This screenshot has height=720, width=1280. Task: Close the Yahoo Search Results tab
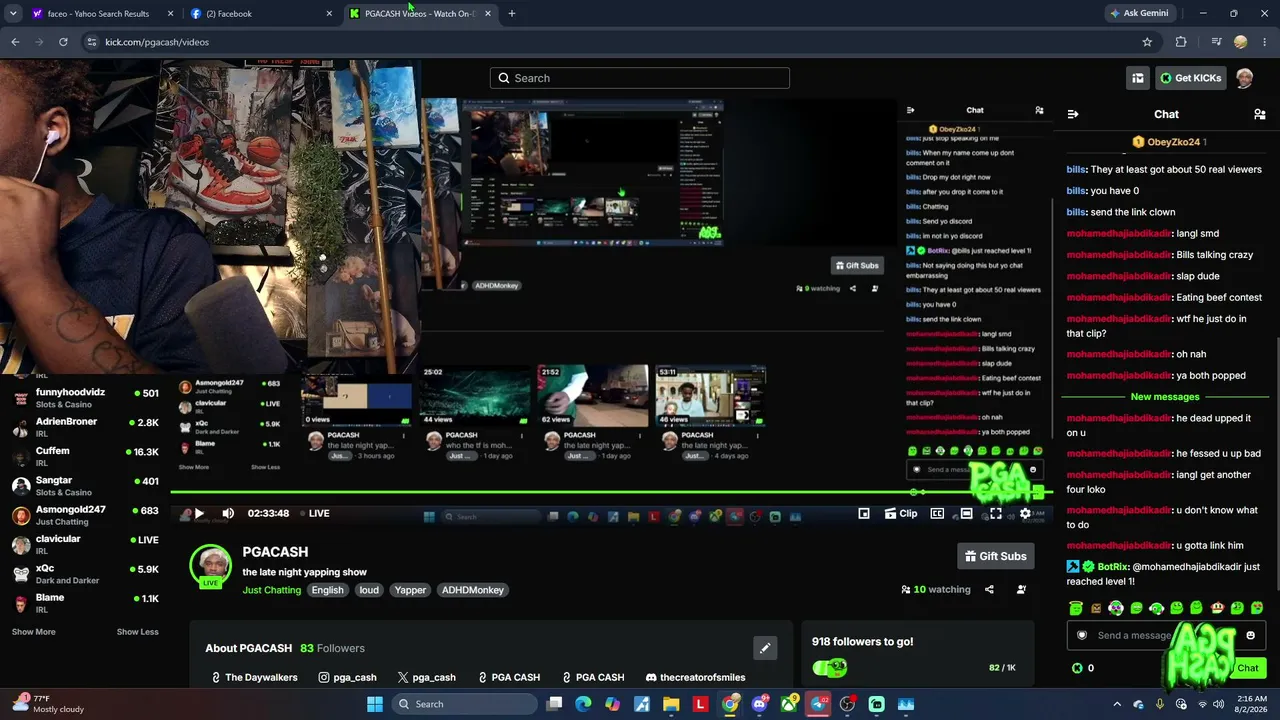(x=170, y=14)
